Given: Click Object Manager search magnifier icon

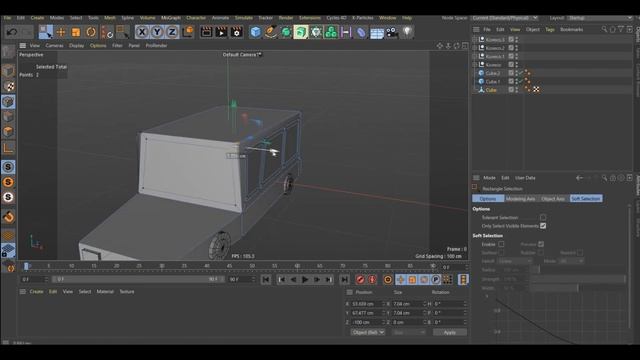Looking at the screenshot, I should coord(604,29).
